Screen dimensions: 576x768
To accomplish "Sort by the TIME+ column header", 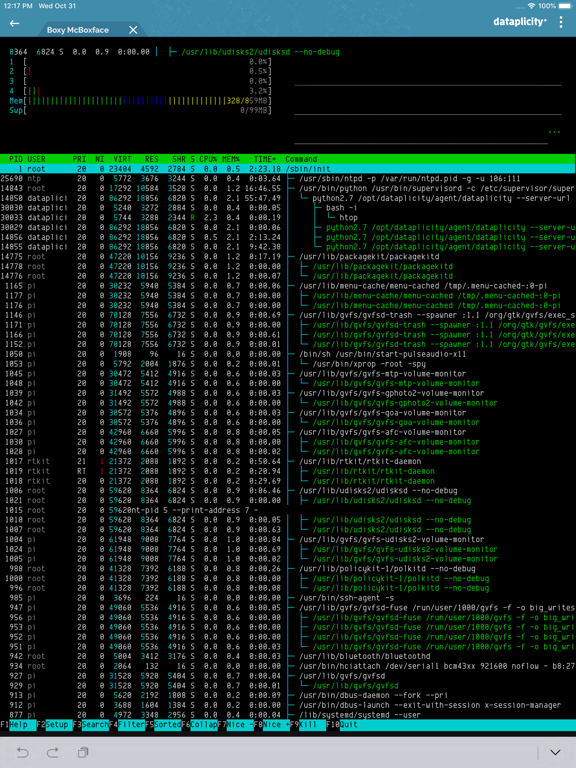I will pos(265,159).
